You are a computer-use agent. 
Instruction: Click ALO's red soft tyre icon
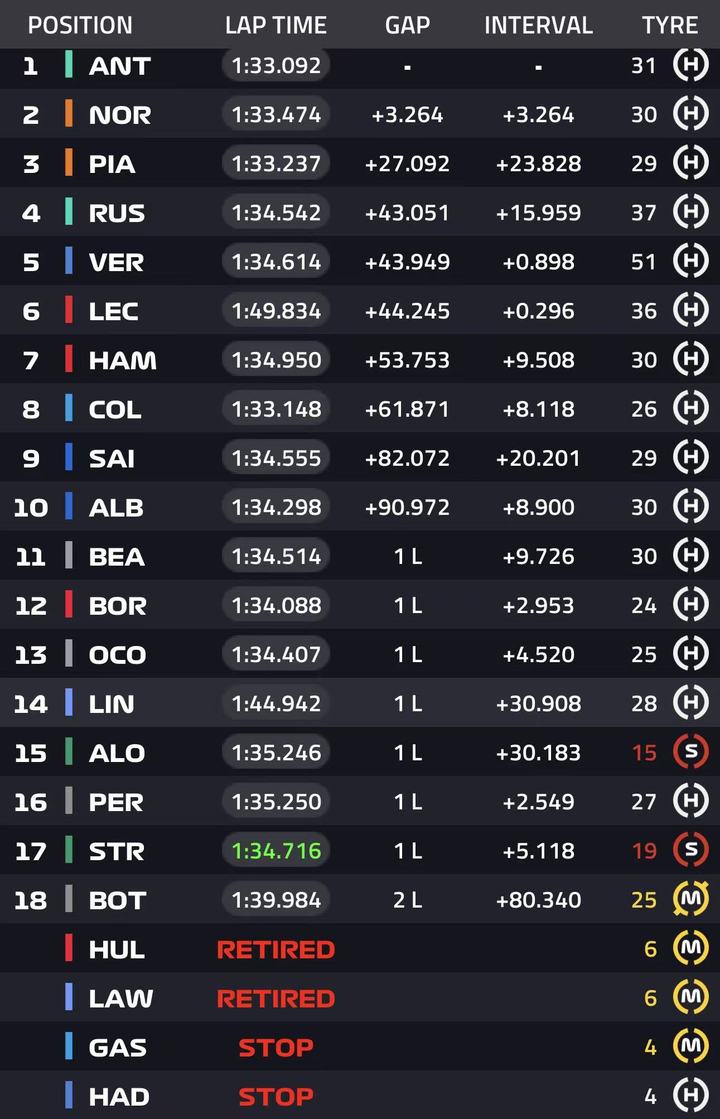(691, 752)
